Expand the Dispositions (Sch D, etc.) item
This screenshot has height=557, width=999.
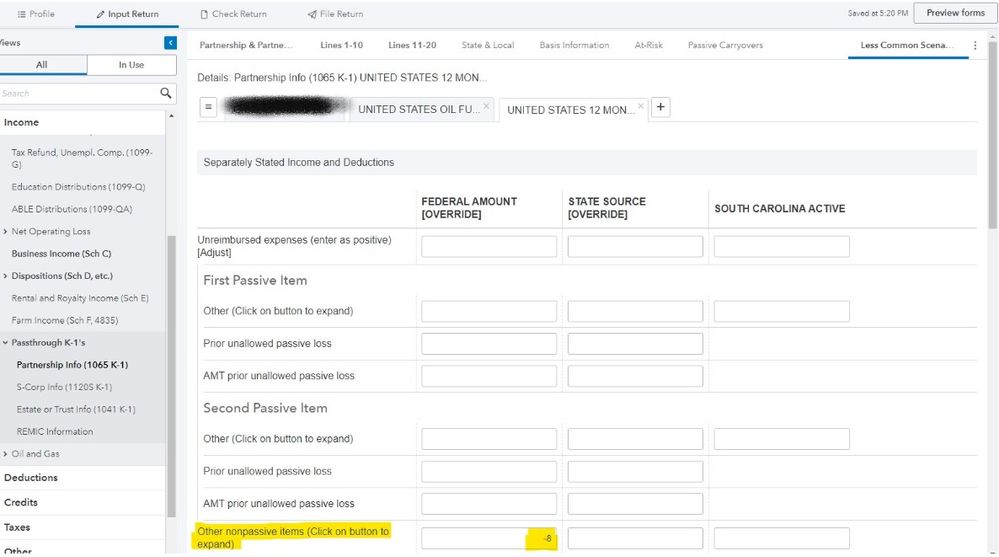[6, 276]
